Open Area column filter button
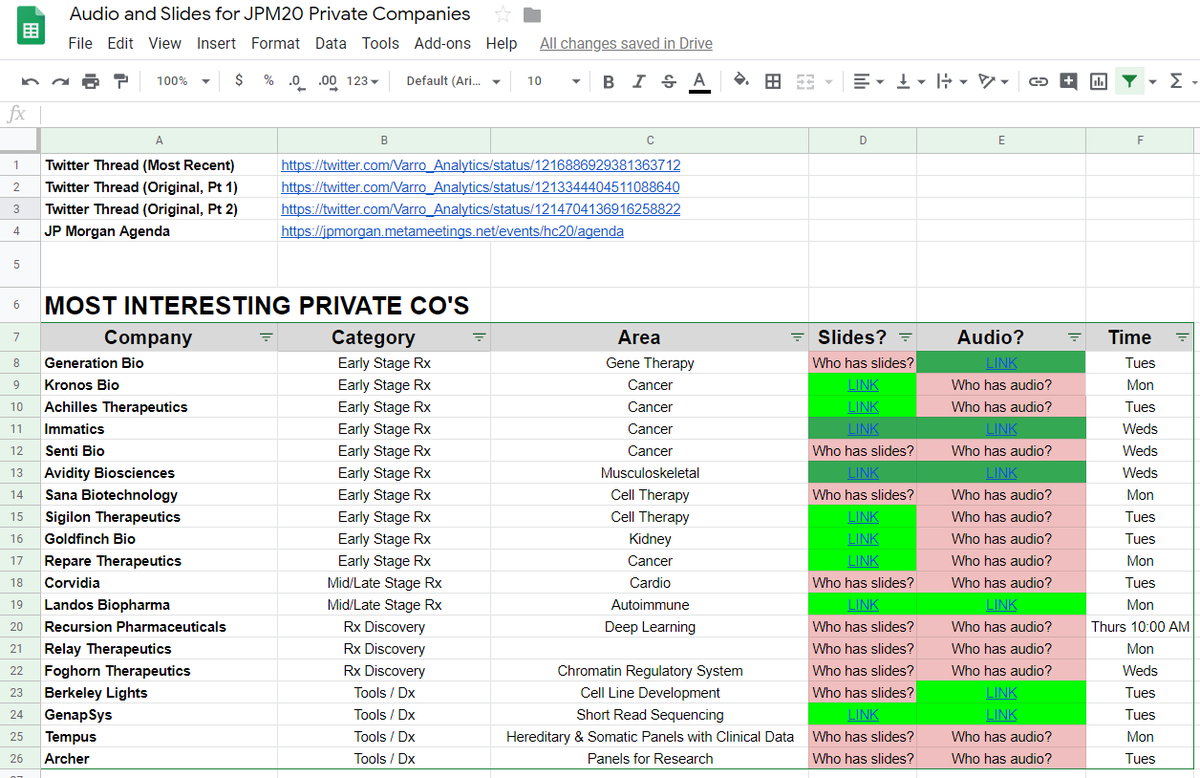The width and height of the screenshot is (1200, 778). click(797, 337)
